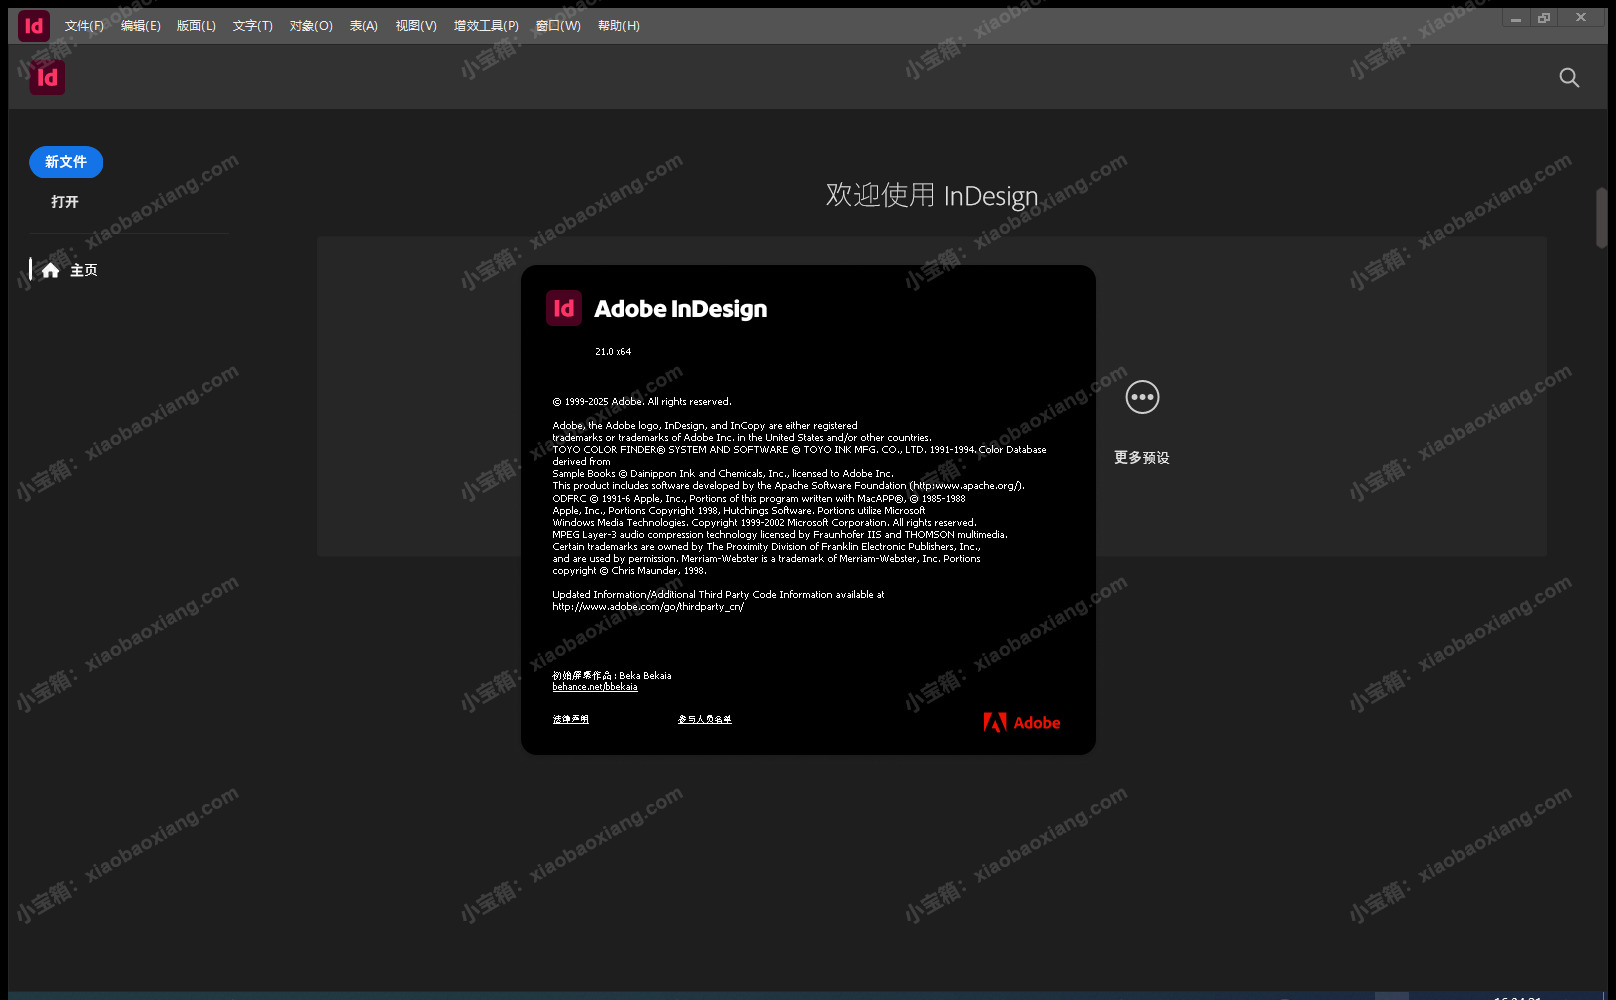Click the search magnifier icon
1616x1000 pixels.
click(1569, 78)
